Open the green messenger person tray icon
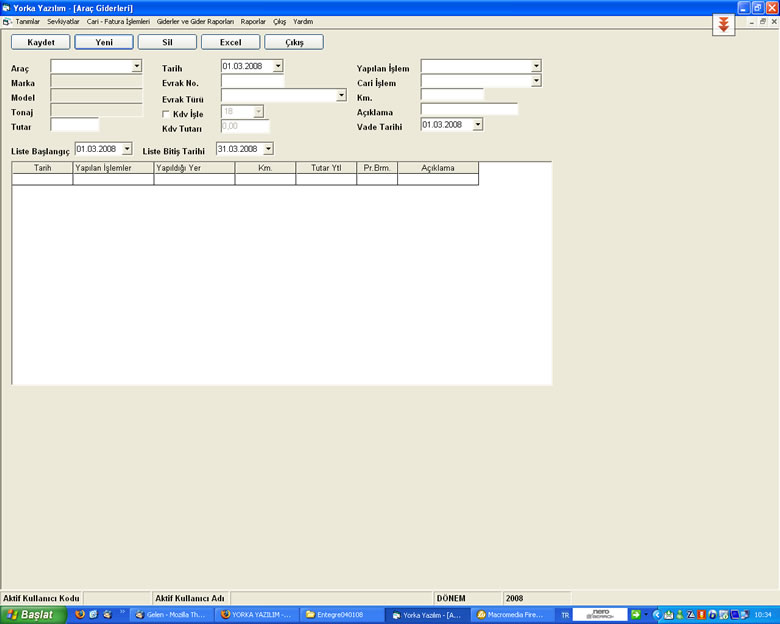780x624 pixels. tap(680, 615)
